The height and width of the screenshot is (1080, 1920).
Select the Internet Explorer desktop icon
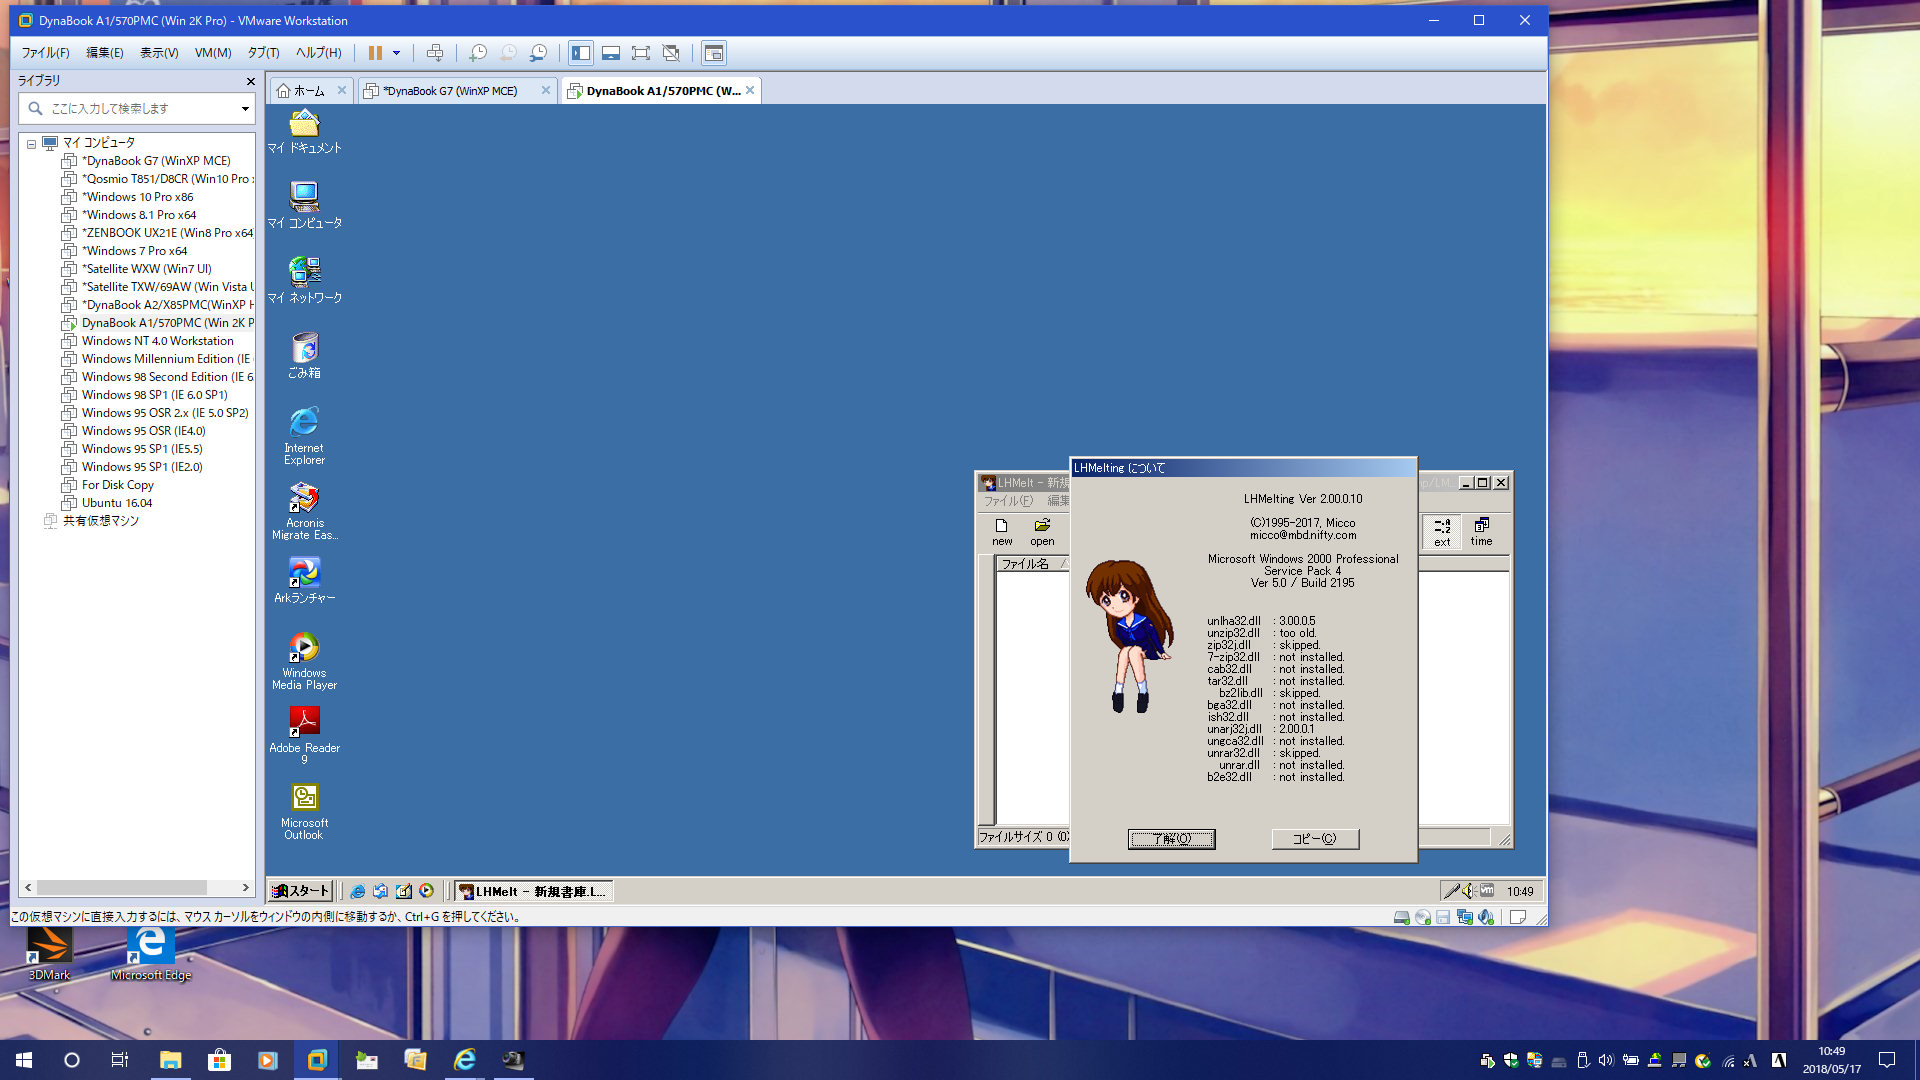point(304,435)
